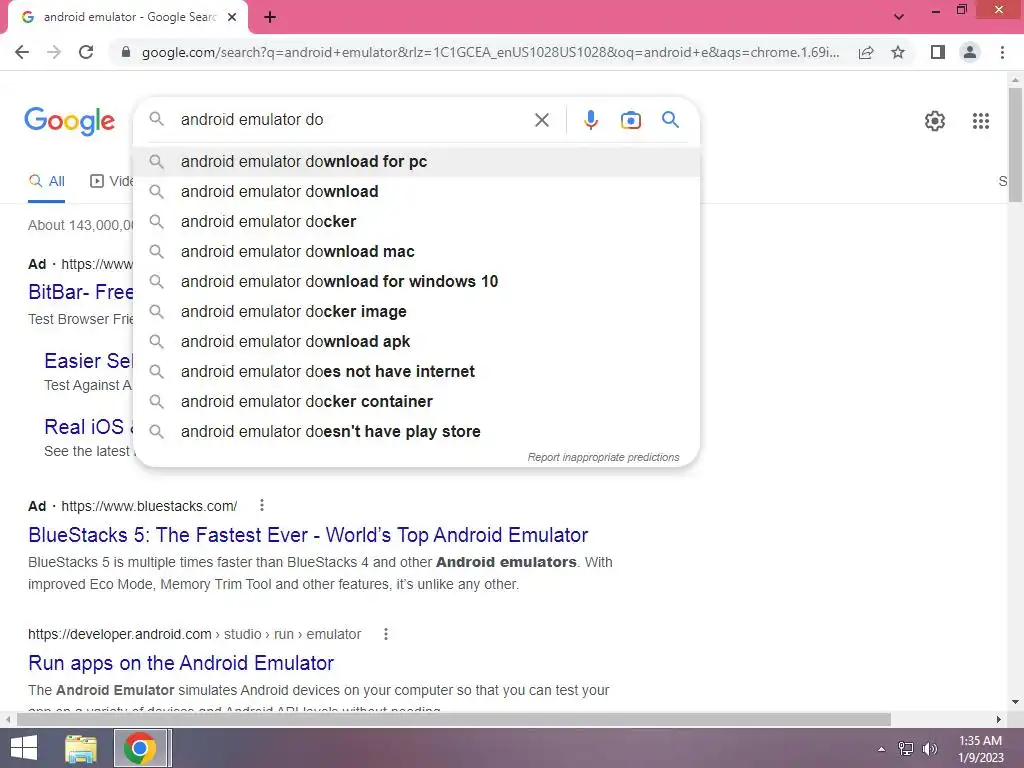Viewport: 1024px width, 768px height.
Task: Select suggestion android emulator download
Action: (x=417, y=191)
